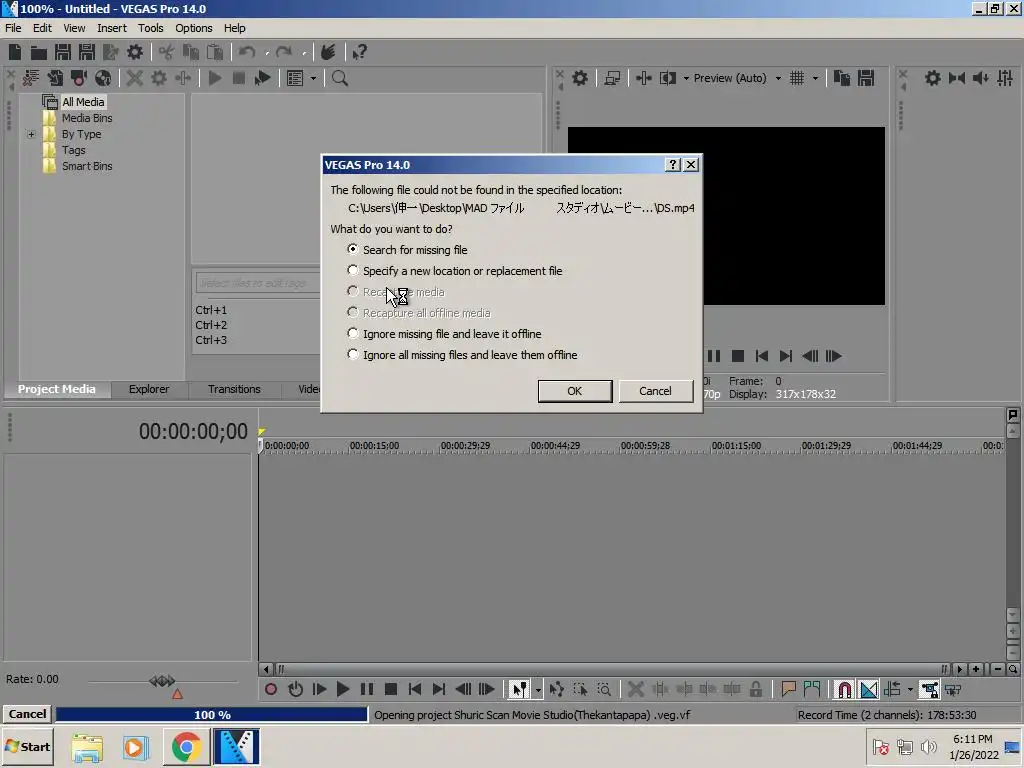Select 'Specify a new location or replacement file'
Image resolution: width=1024 pixels, height=768 pixels.
pyautogui.click(x=455, y=270)
